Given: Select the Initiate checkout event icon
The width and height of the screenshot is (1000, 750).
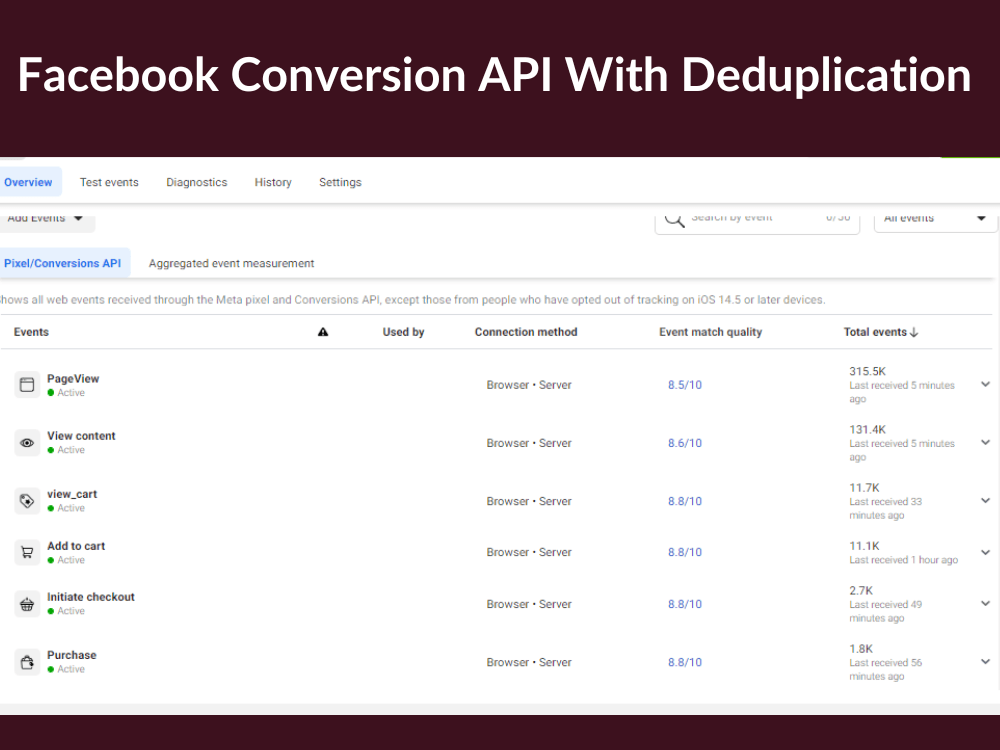Looking at the screenshot, I should [27, 602].
